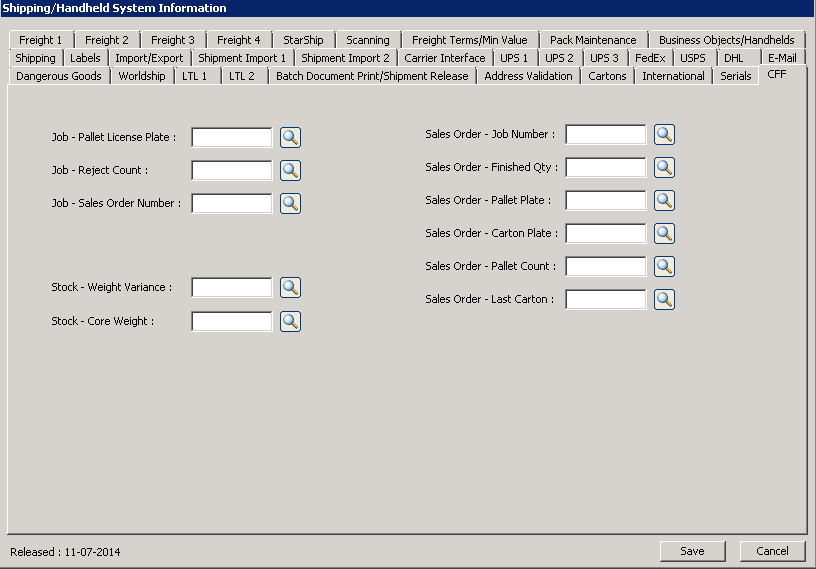Viewport: 816px width, 569px height.
Task: Open the lookup for Sales Order - Pallet Count
Action: [x=664, y=267]
